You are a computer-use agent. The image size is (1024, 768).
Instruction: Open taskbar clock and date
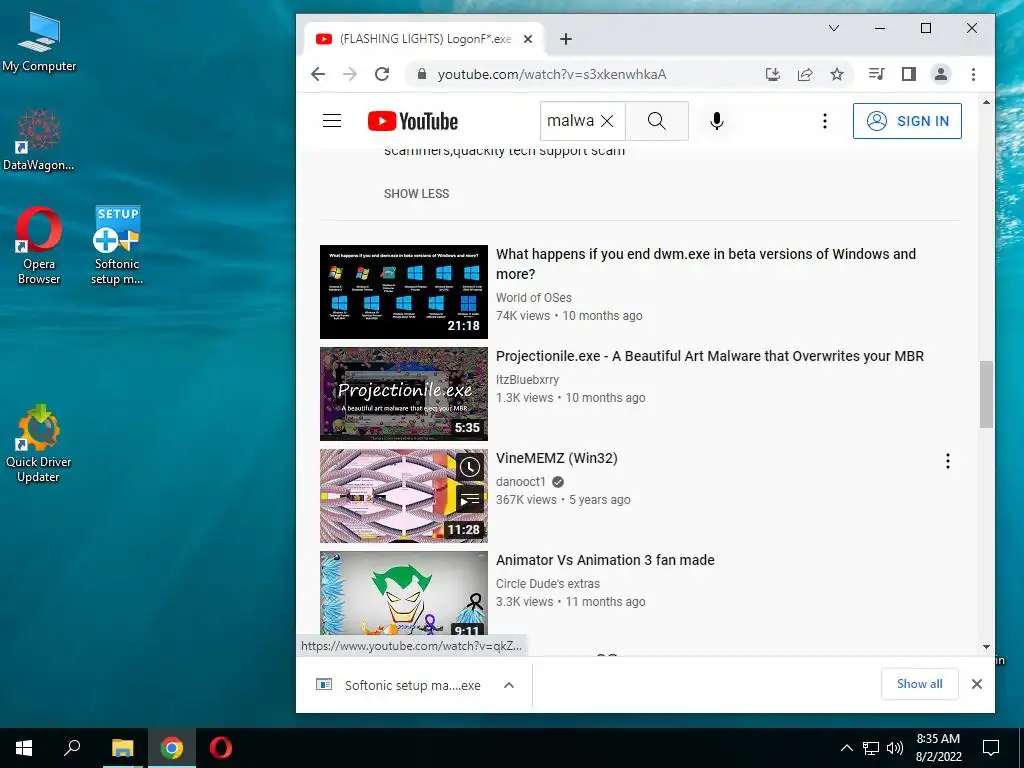pos(938,748)
